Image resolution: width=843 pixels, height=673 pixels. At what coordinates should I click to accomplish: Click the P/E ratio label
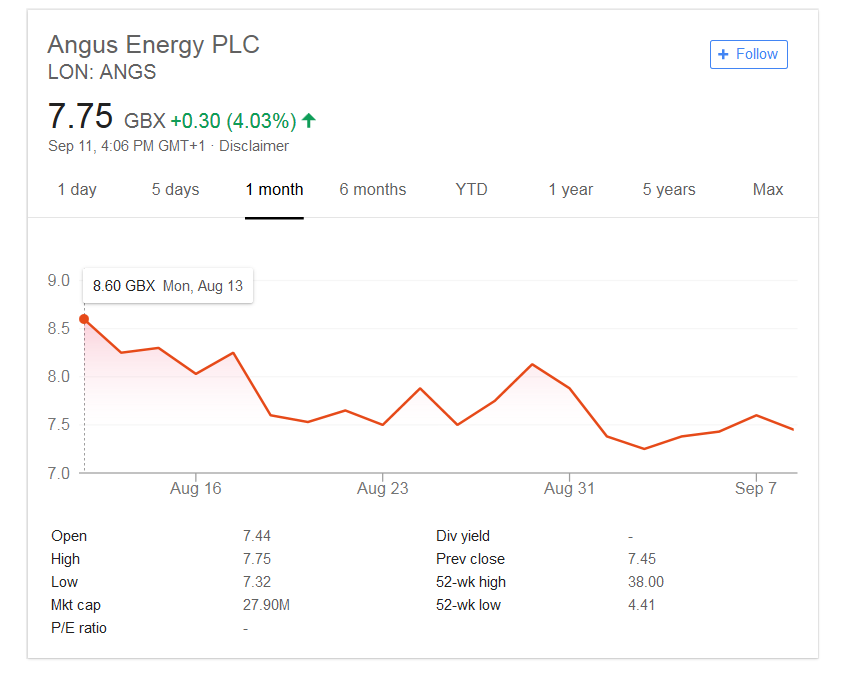point(79,628)
